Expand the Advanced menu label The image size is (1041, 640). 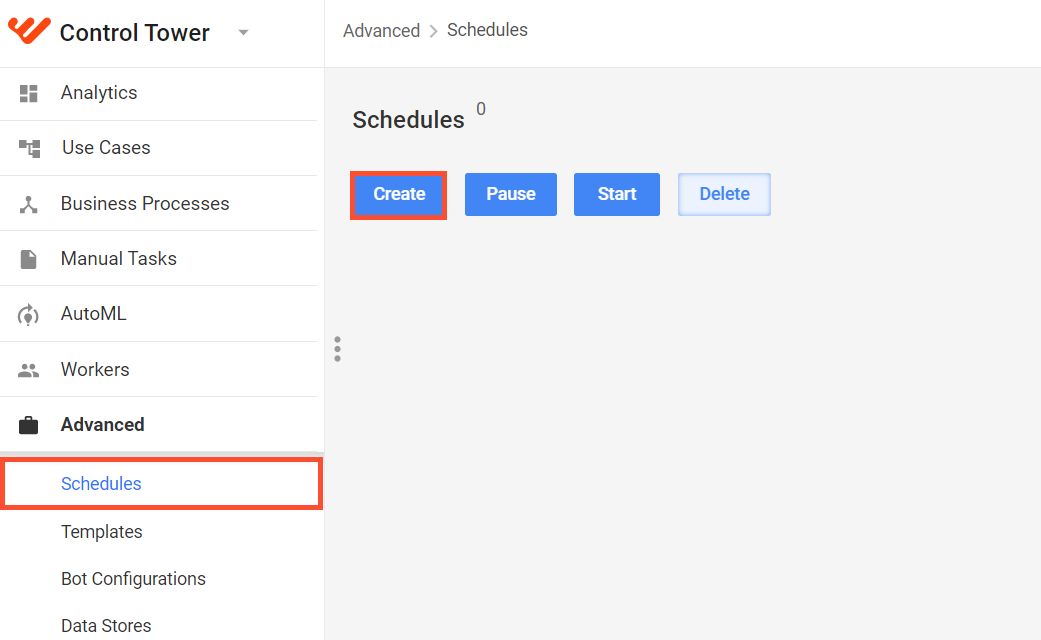tap(103, 425)
